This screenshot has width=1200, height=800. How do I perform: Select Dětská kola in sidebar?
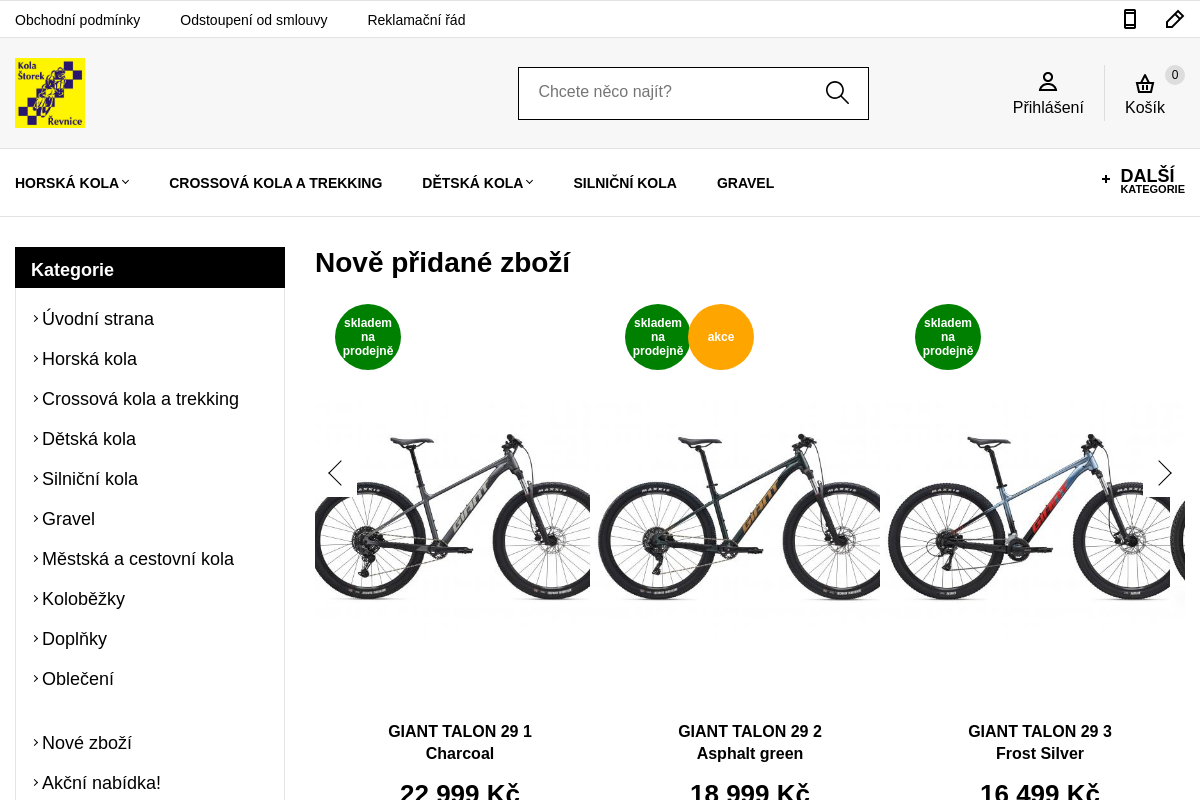click(89, 439)
